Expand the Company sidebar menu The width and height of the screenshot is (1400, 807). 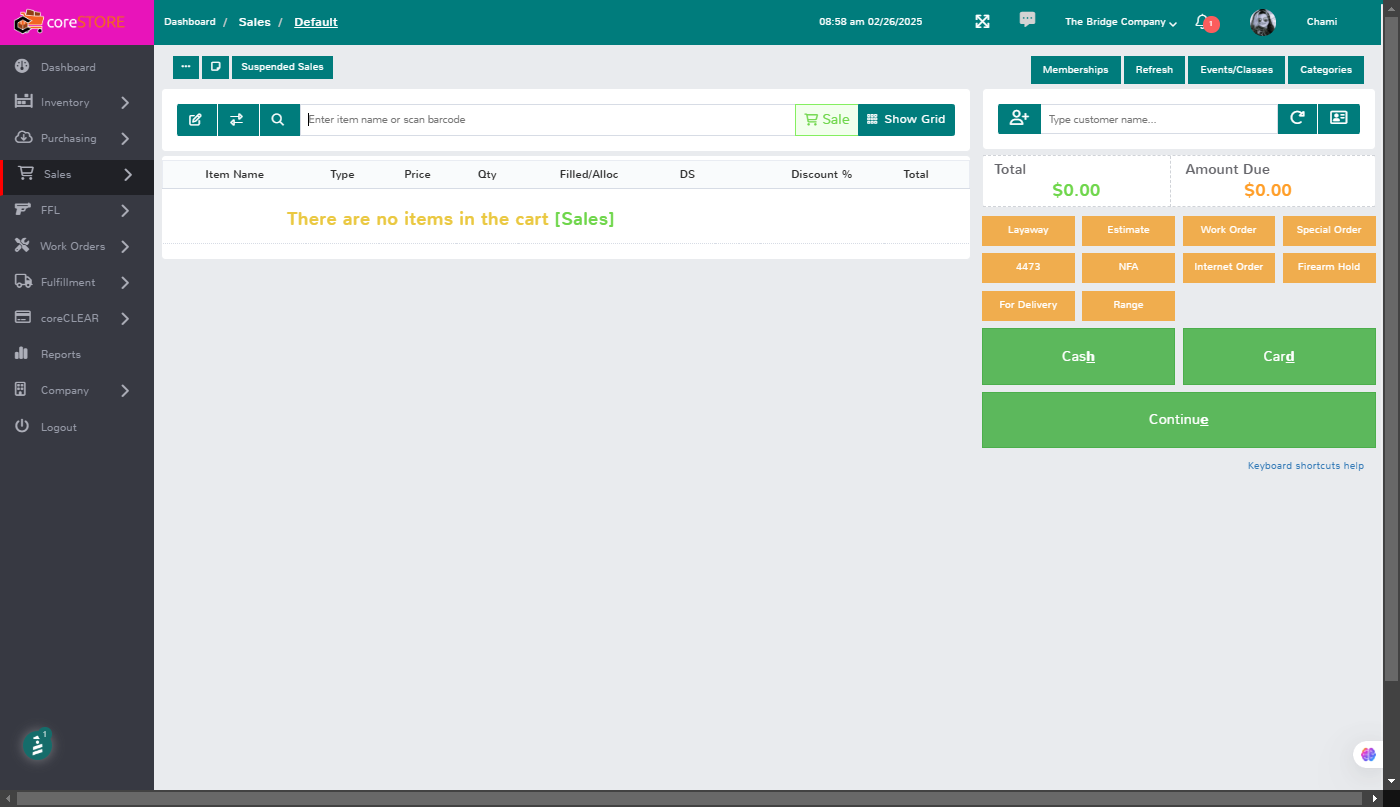coord(77,390)
